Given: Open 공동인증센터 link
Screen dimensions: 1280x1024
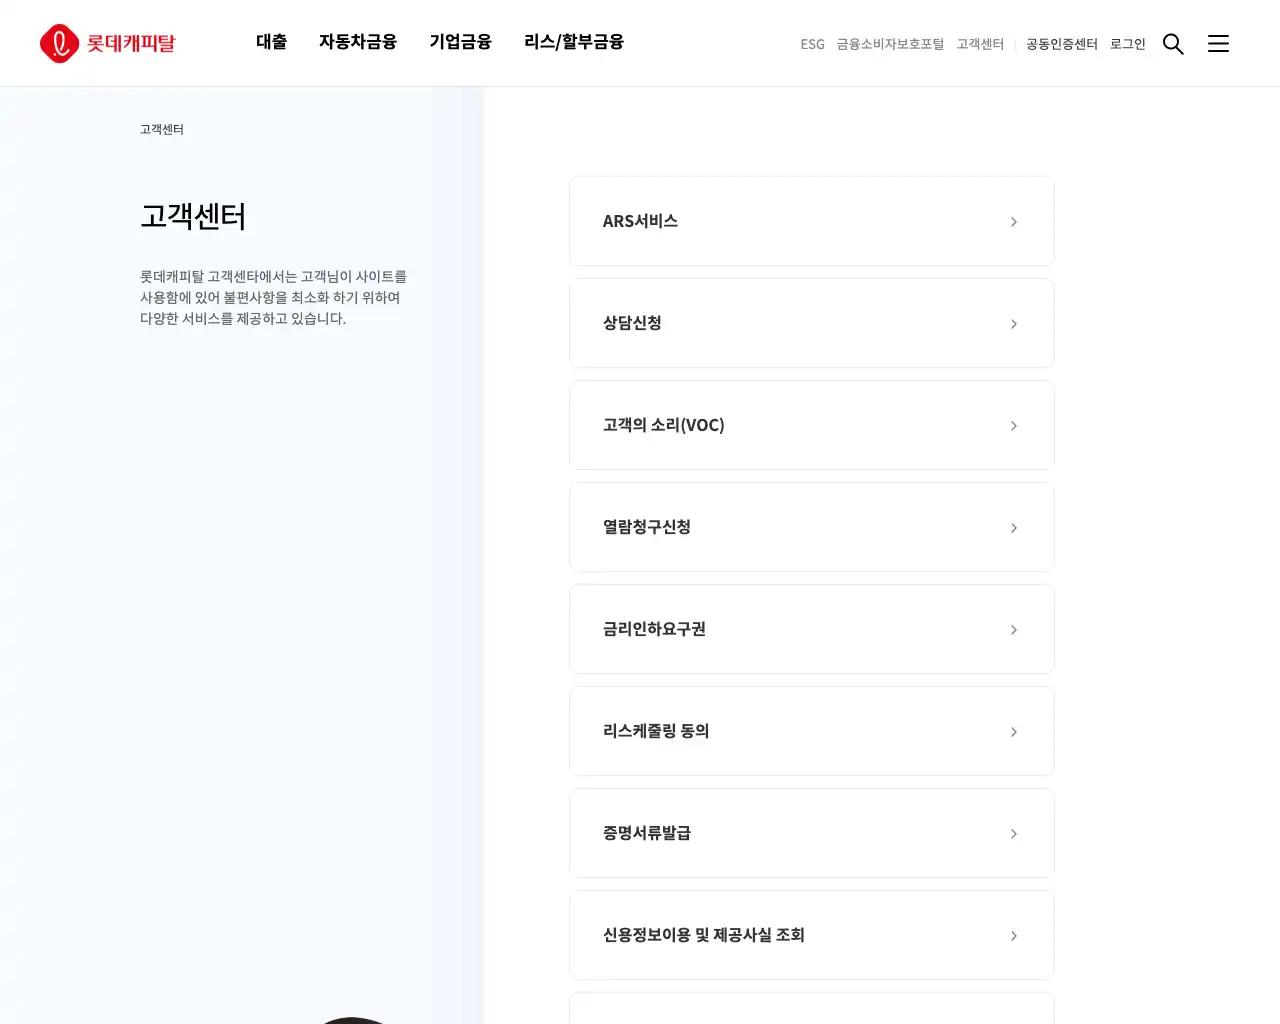Looking at the screenshot, I should point(1062,44).
